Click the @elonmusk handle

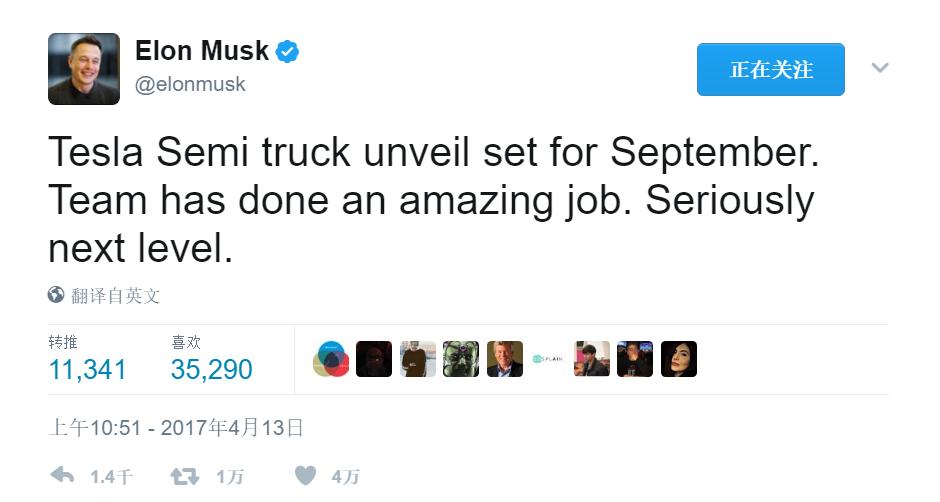click(190, 85)
